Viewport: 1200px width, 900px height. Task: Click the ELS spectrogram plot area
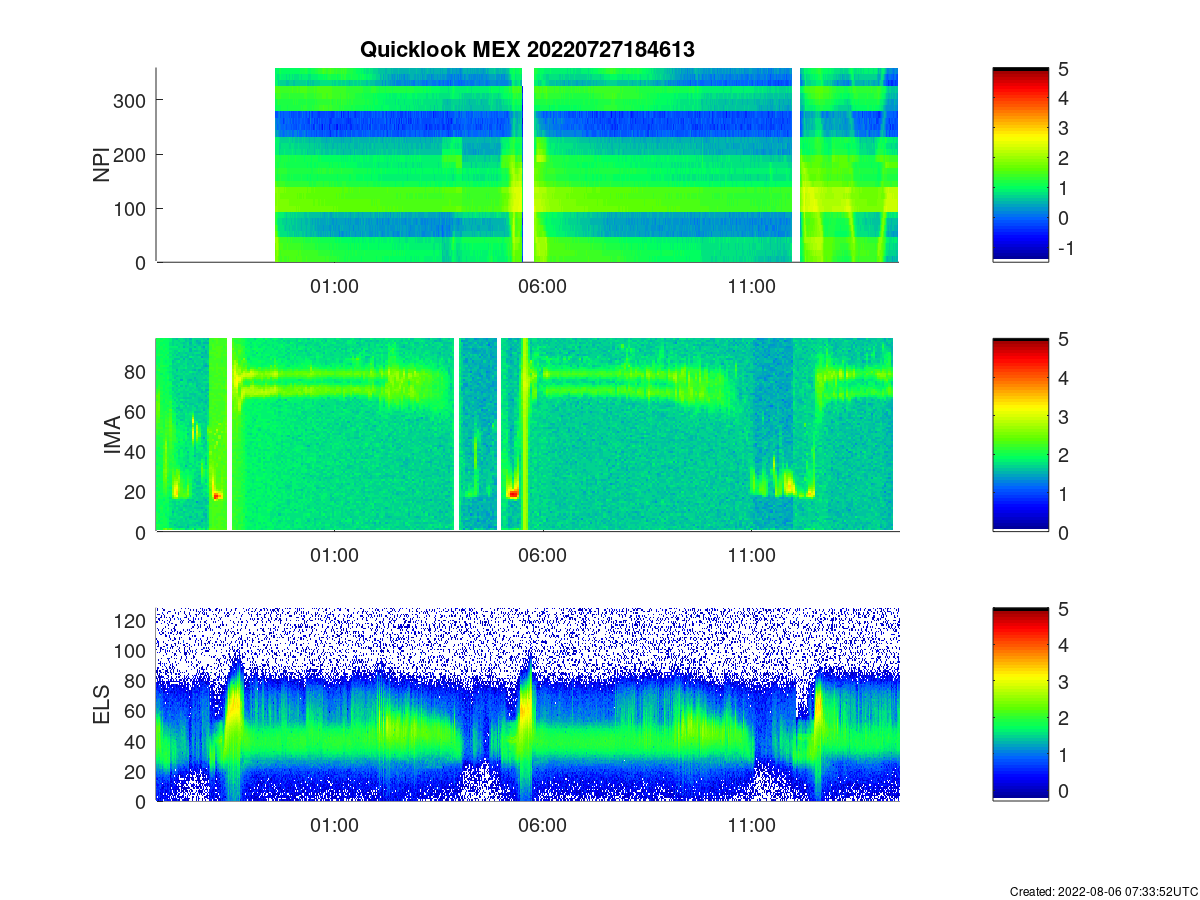tap(527, 704)
